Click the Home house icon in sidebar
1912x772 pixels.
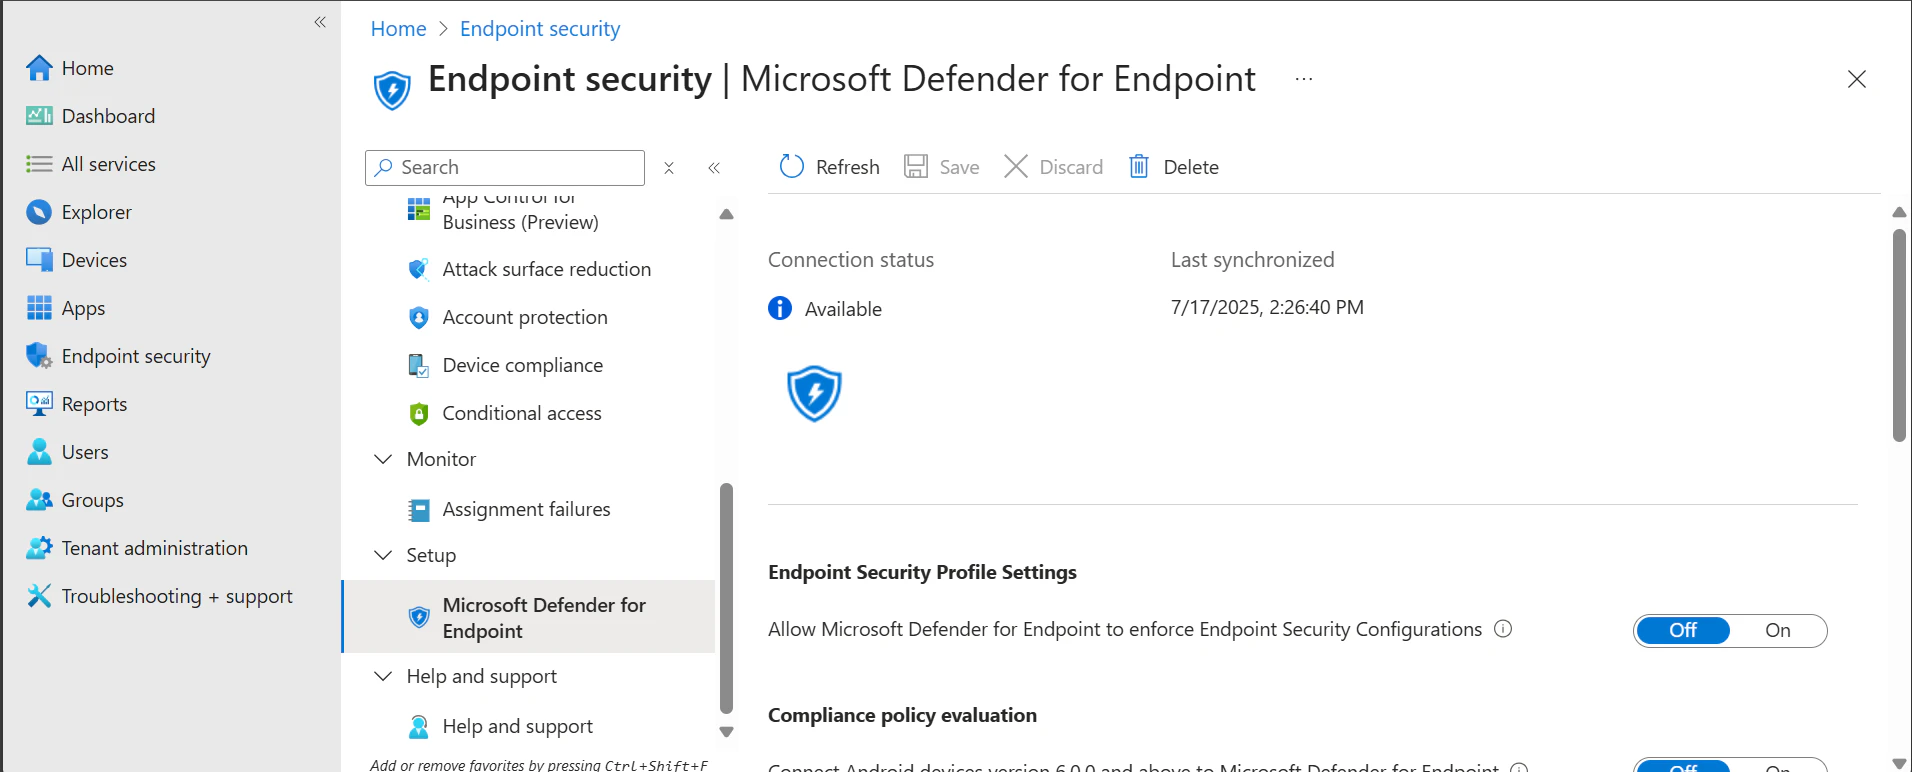click(39, 68)
